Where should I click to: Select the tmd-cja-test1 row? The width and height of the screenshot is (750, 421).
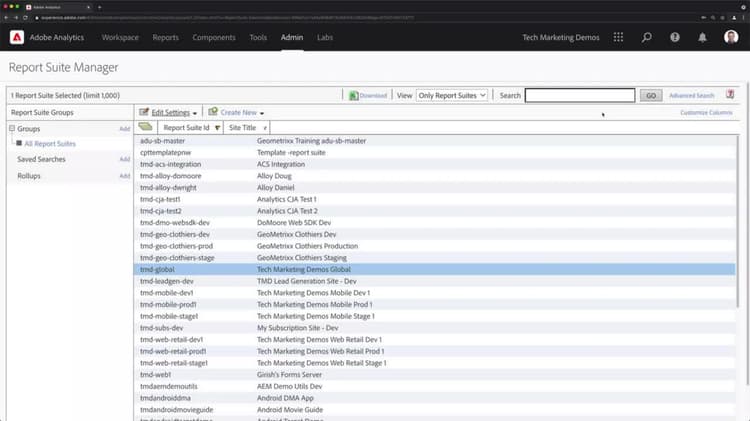tap(434, 199)
